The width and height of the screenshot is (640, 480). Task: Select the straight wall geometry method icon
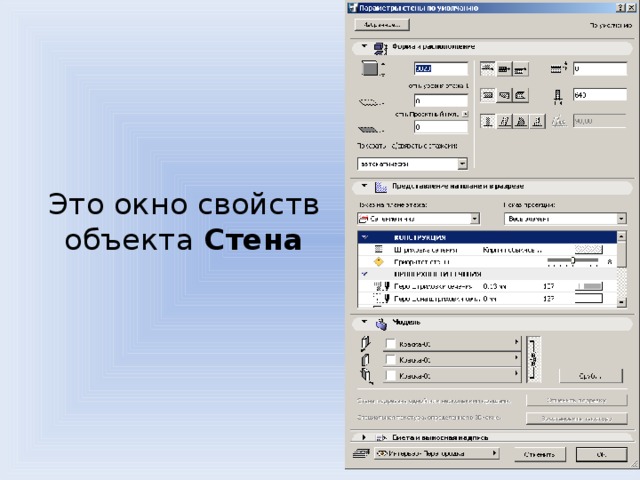pos(488,69)
